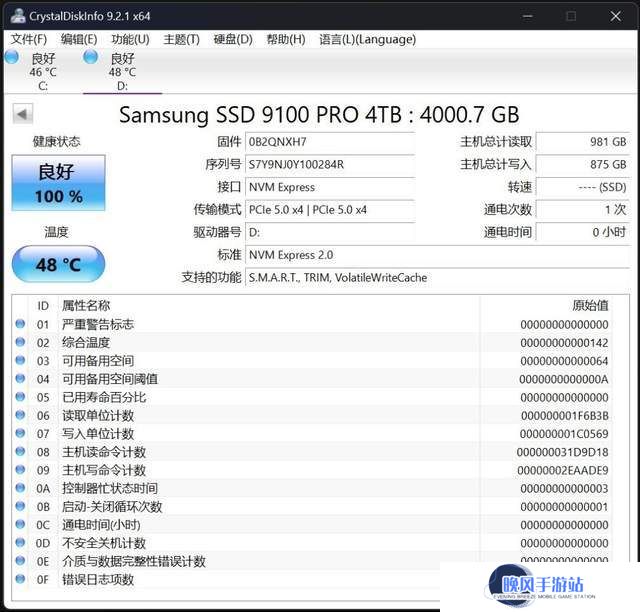Click the transfer mode field PCIe 5.0 x4
The height and width of the screenshot is (612, 640).
coord(330,210)
